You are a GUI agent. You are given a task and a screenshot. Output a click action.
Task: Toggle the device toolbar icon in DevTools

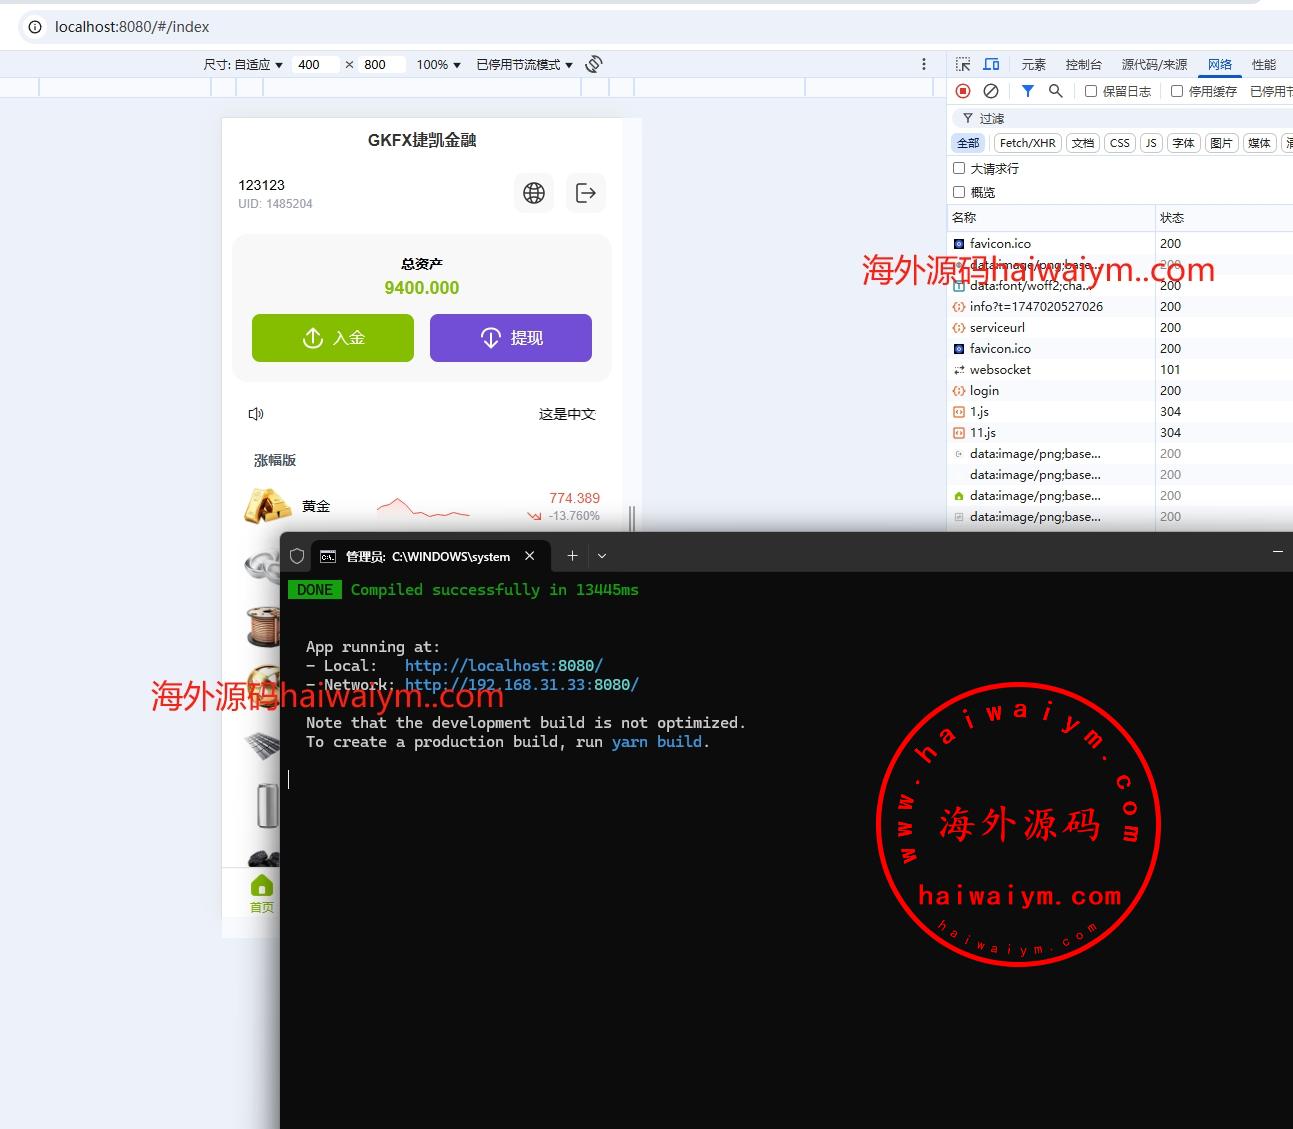pos(991,64)
